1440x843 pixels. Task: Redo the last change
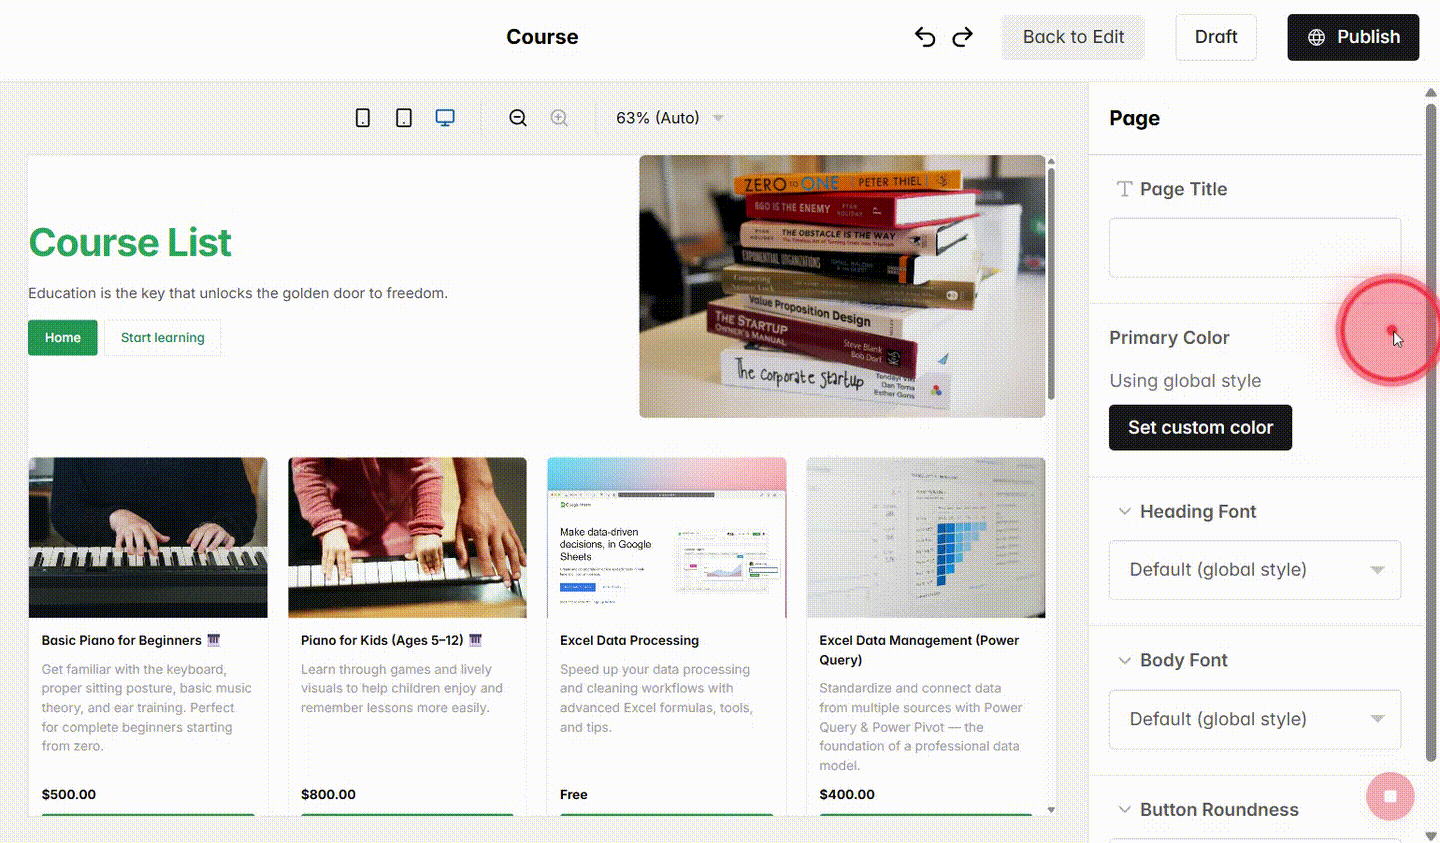pos(962,37)
